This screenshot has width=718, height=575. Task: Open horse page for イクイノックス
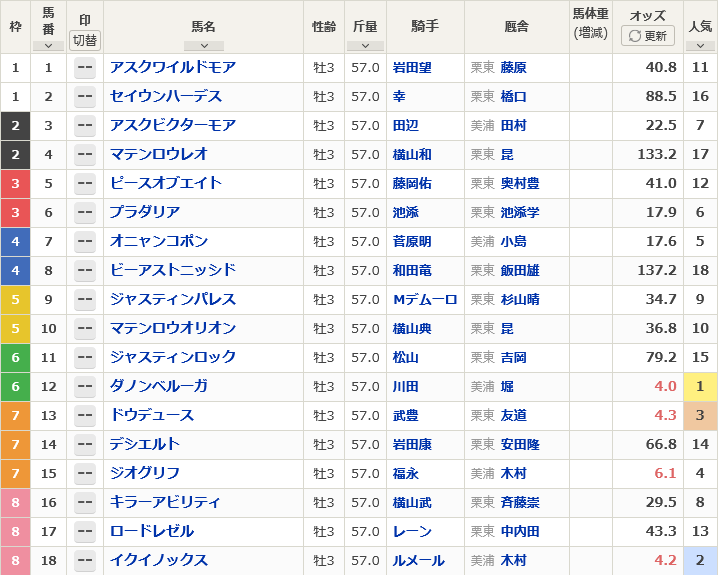[159, 560]
